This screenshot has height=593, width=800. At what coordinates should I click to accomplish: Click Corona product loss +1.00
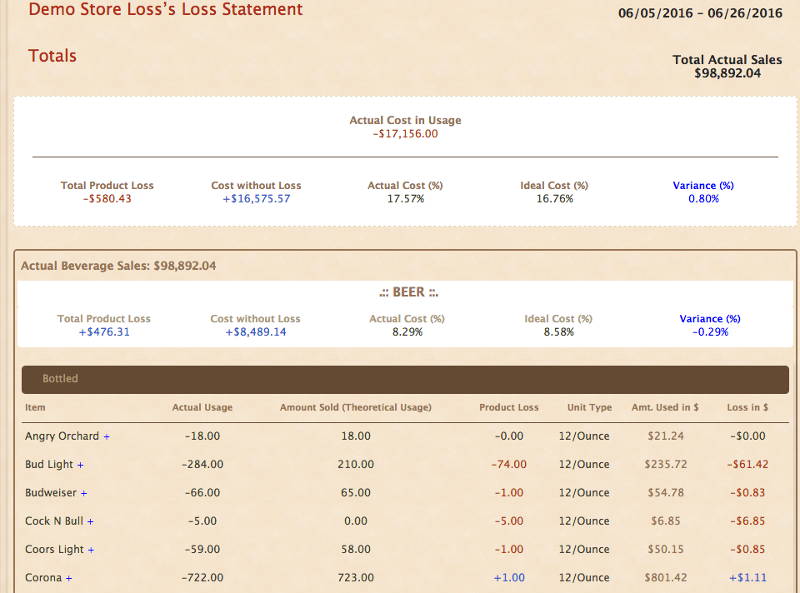tap(509, 578)
